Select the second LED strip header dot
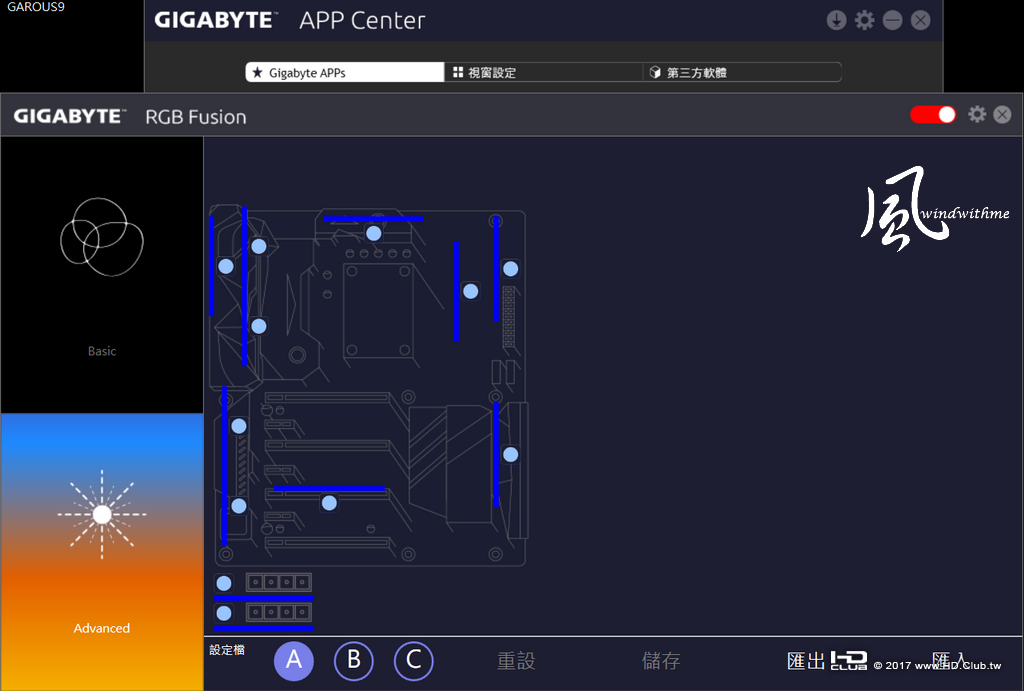The width and height of the screenshot is (1024, 691). [x=224, y=613]
